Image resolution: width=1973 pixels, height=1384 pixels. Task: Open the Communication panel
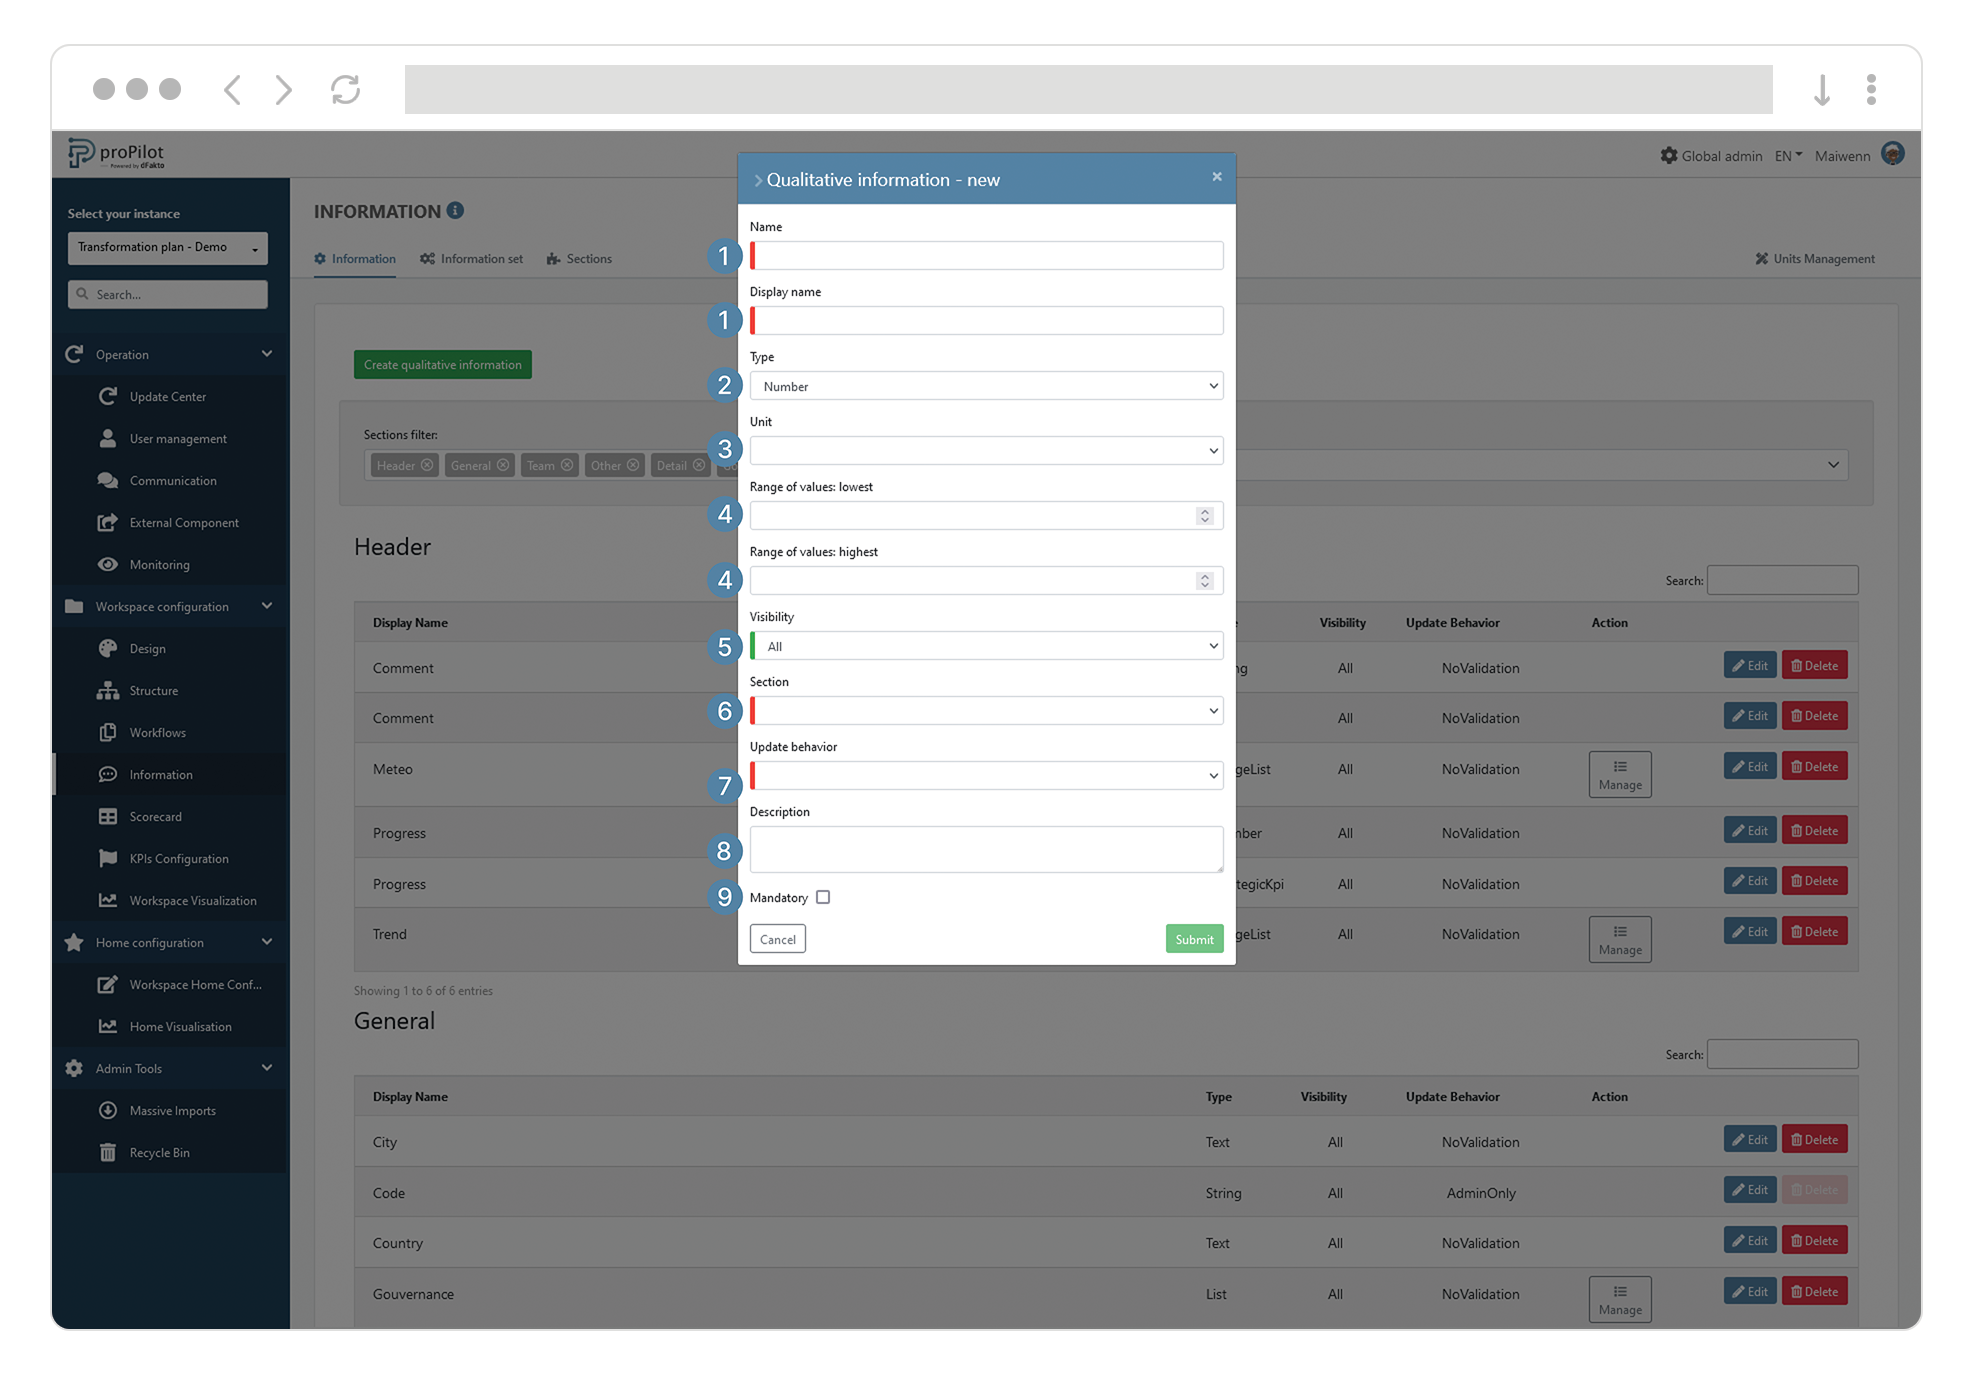tap(172, 480)
